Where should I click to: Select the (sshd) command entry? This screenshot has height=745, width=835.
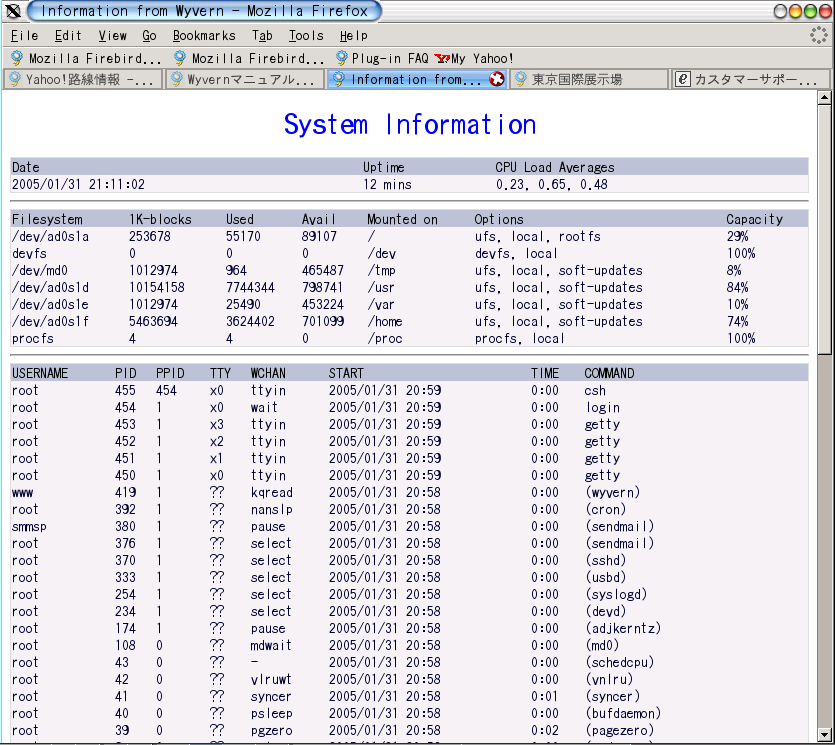click(605, 561)
